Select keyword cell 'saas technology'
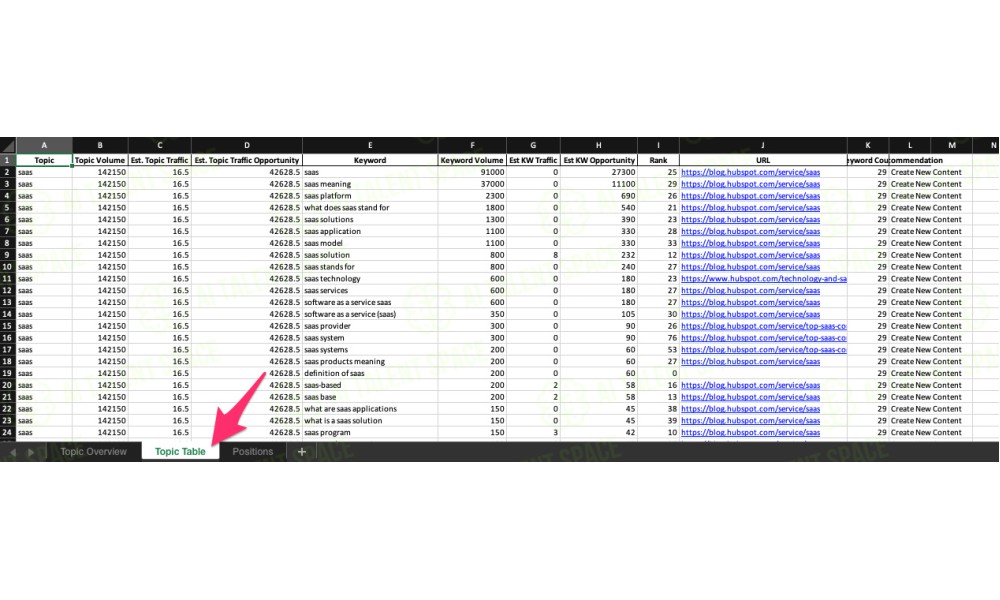The height and width of the screenshot is (600, 1000). [x=370, y=279]
